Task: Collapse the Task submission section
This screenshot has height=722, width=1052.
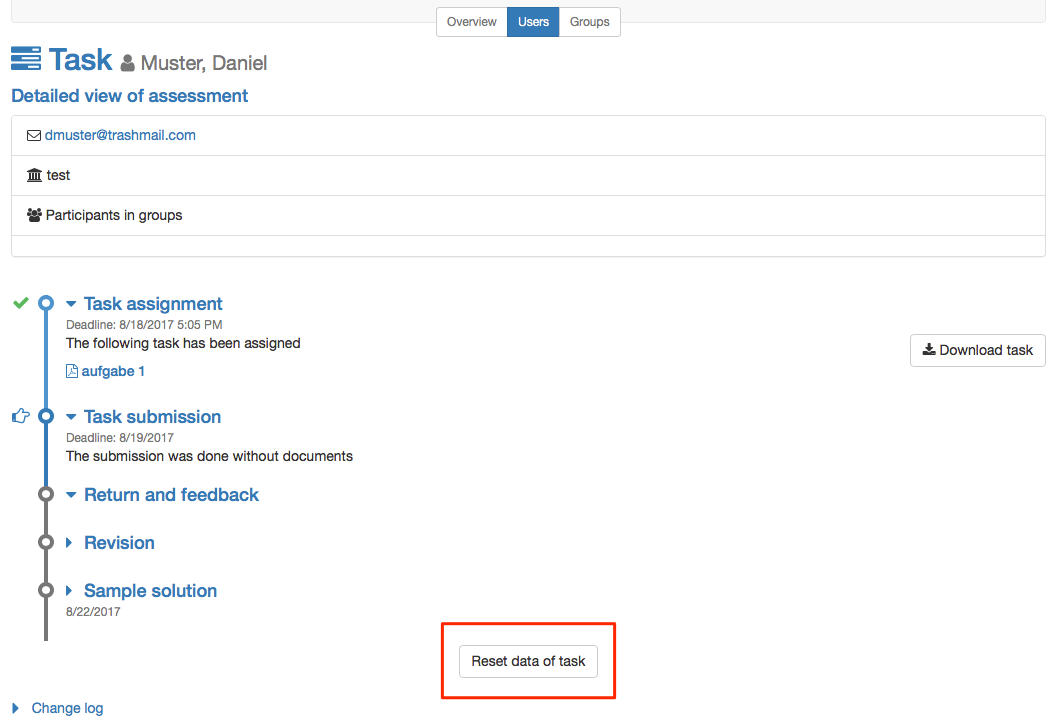Action: [71, 417]
